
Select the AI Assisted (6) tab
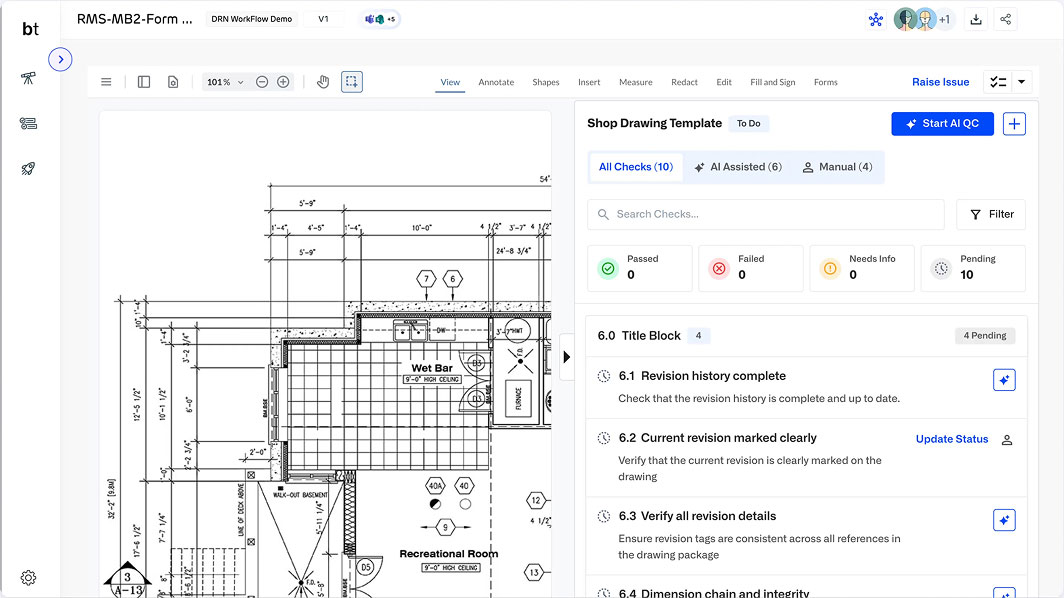[738, 167]
